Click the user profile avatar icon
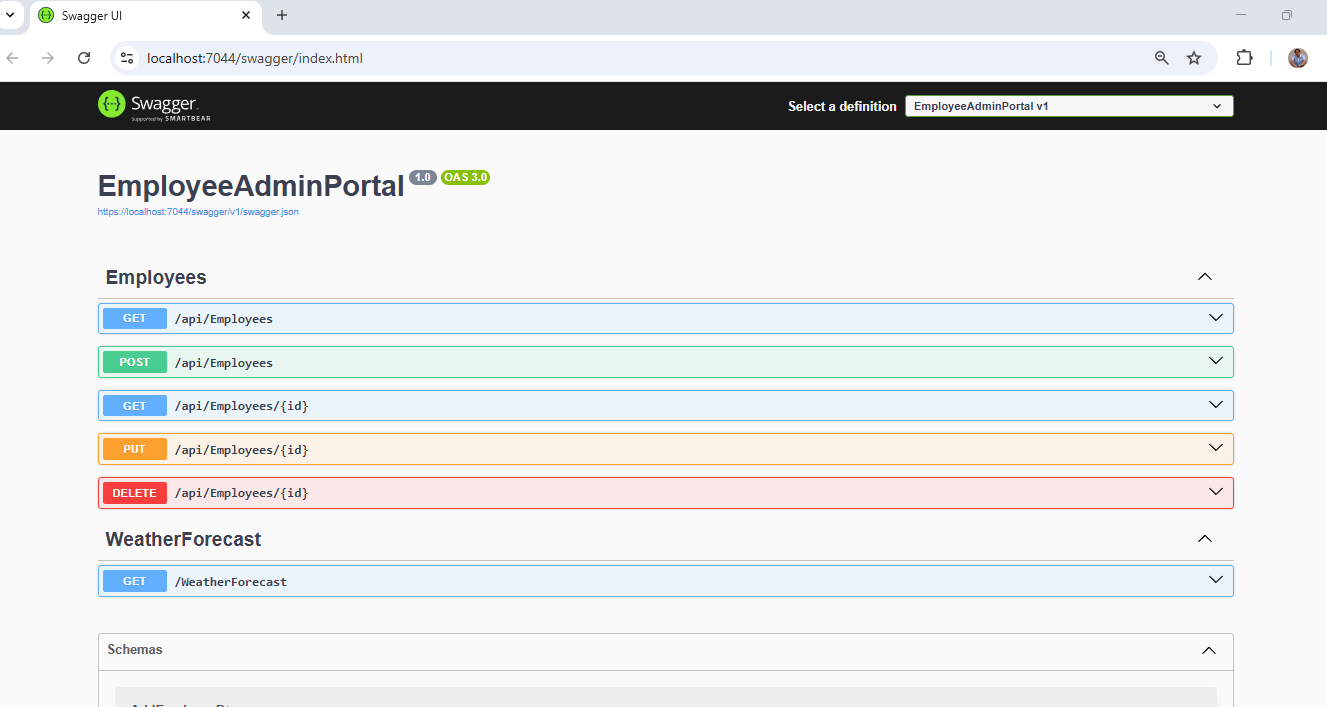 click(x=1297, y=58)
